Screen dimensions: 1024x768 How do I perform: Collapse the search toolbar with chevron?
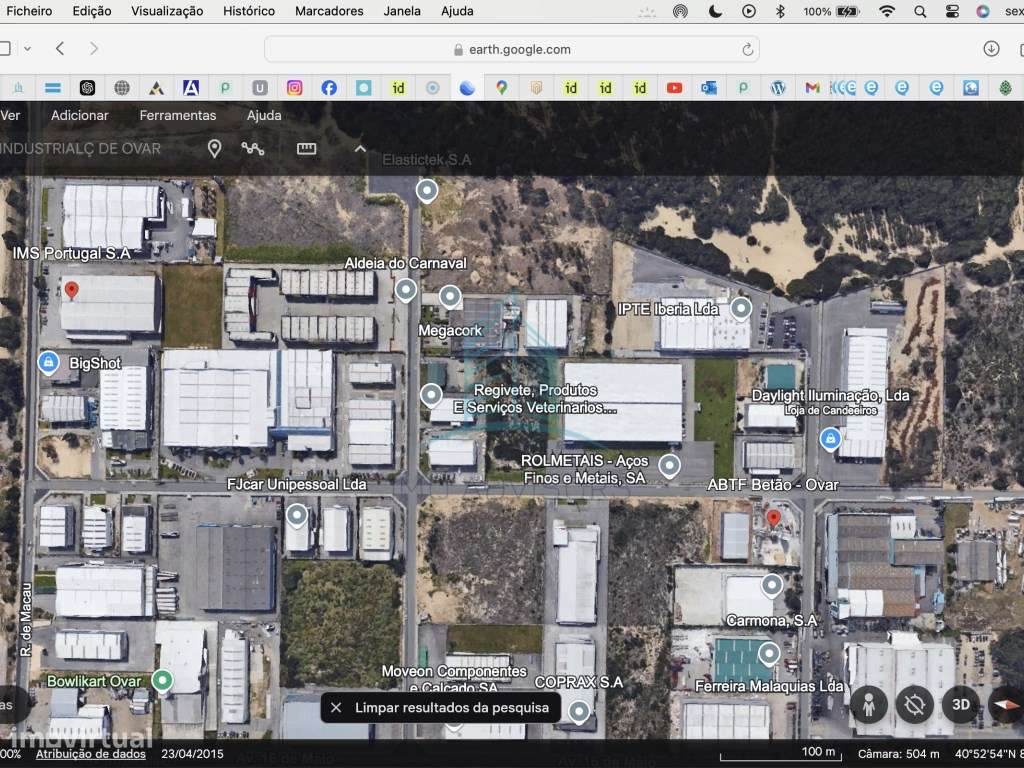(x=360, y=149)
